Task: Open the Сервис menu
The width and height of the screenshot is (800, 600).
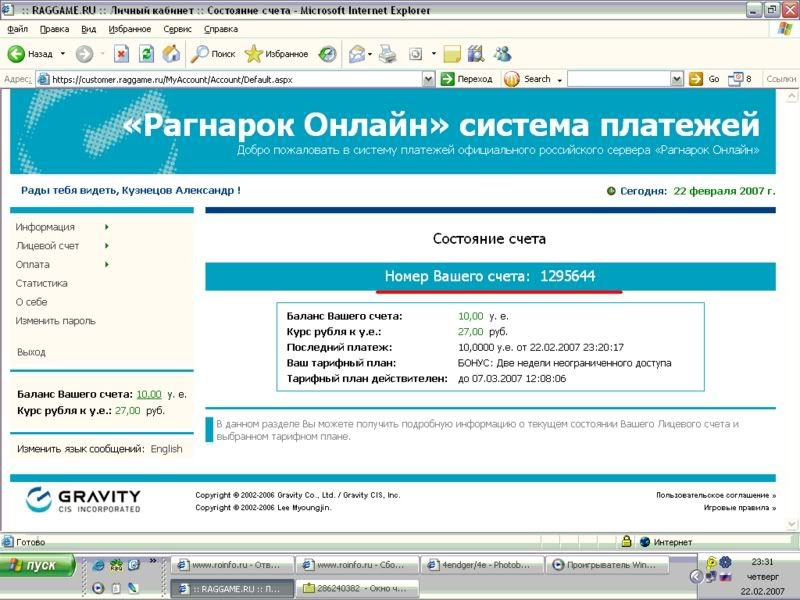Action: coord(177,29)
